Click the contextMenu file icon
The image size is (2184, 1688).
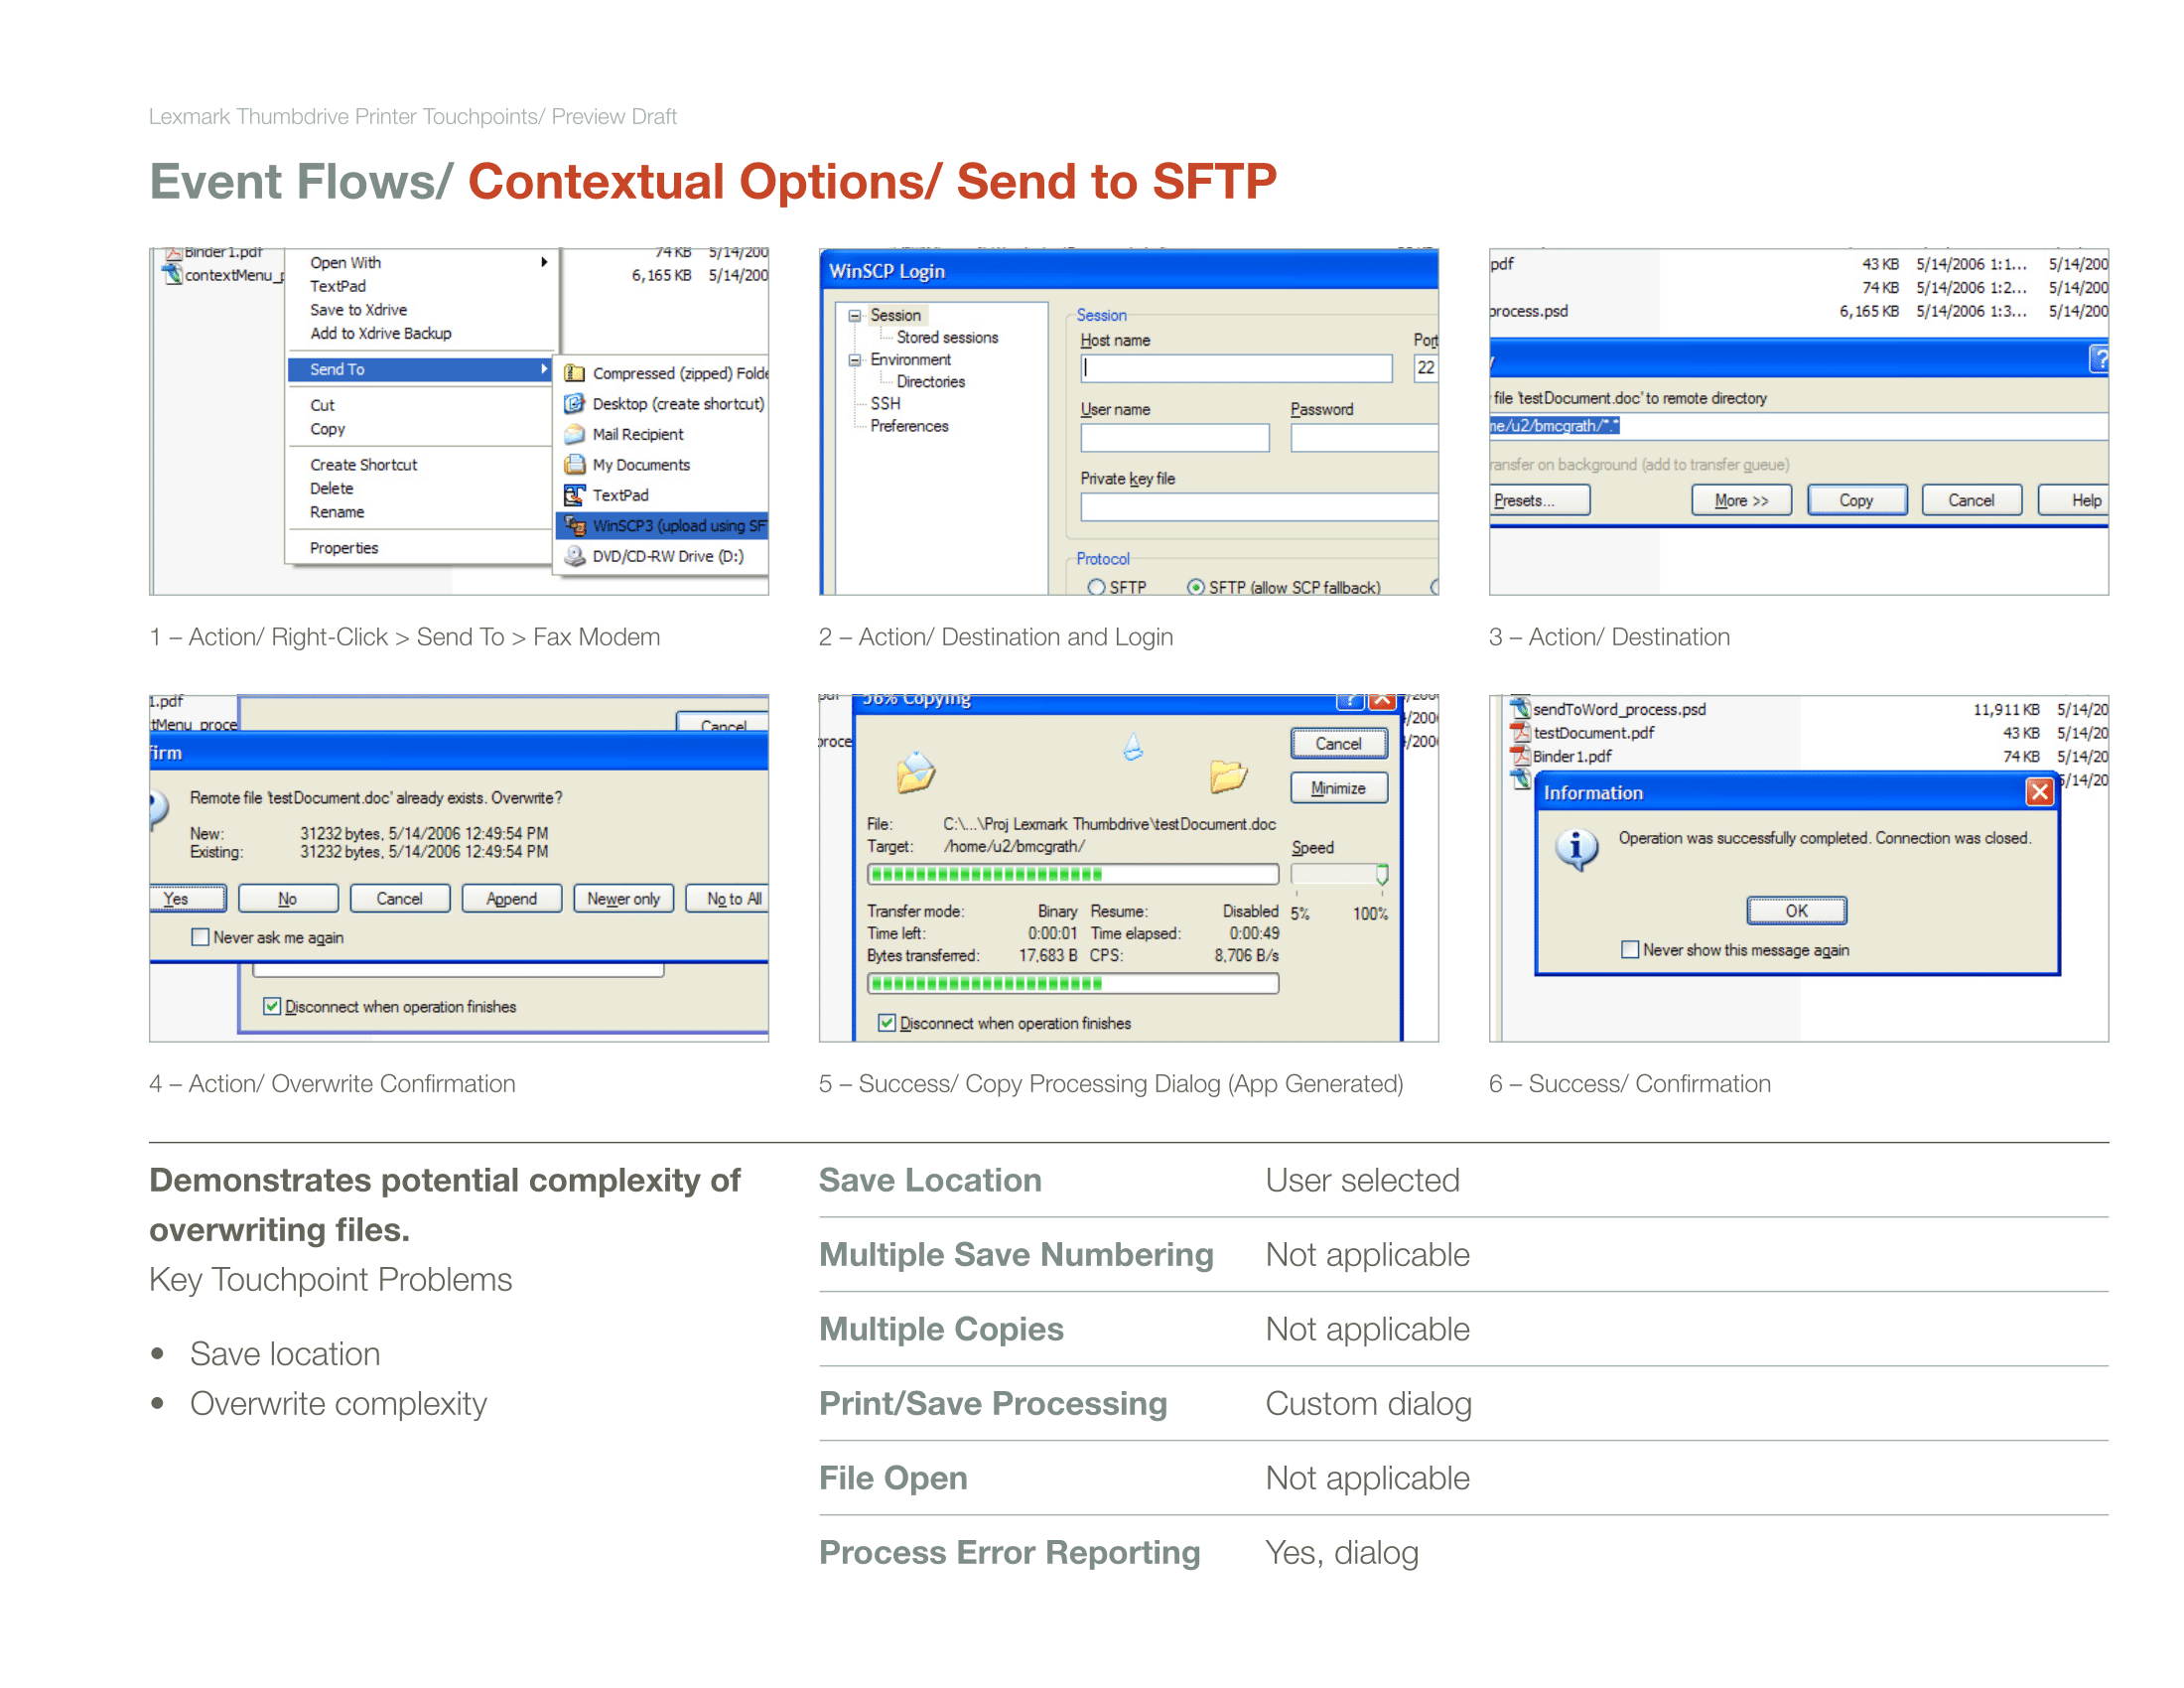(172, 275)
